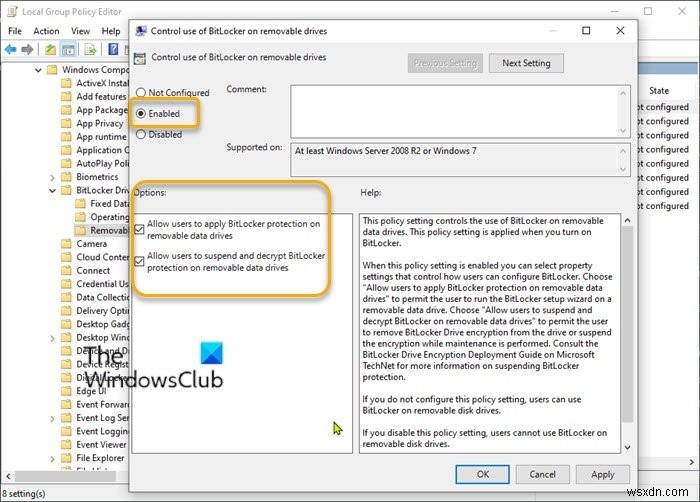This screenshot has width=700, height=502.
Task: Click the Biometrics folder icon
Action: point(66,177)
